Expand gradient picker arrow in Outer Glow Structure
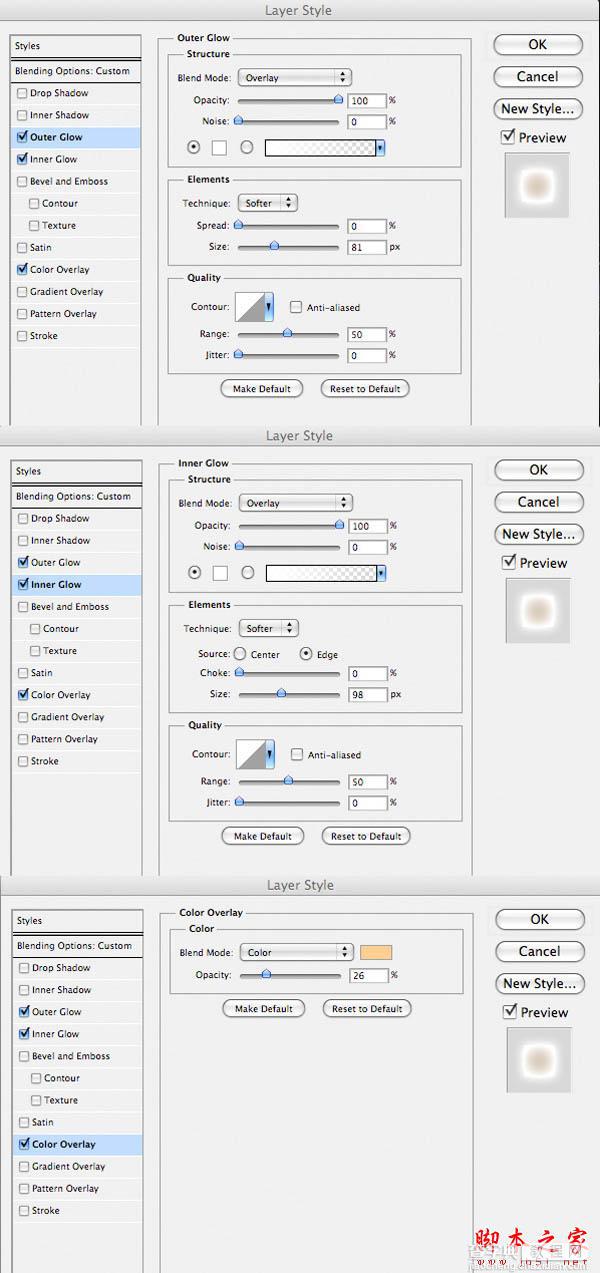600x1273 pixels. click(x=380, y=148)
